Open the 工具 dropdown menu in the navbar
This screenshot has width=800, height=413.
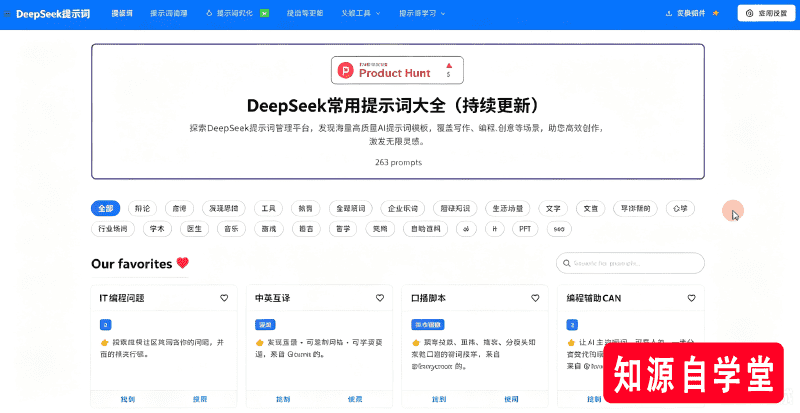(361, 13)
